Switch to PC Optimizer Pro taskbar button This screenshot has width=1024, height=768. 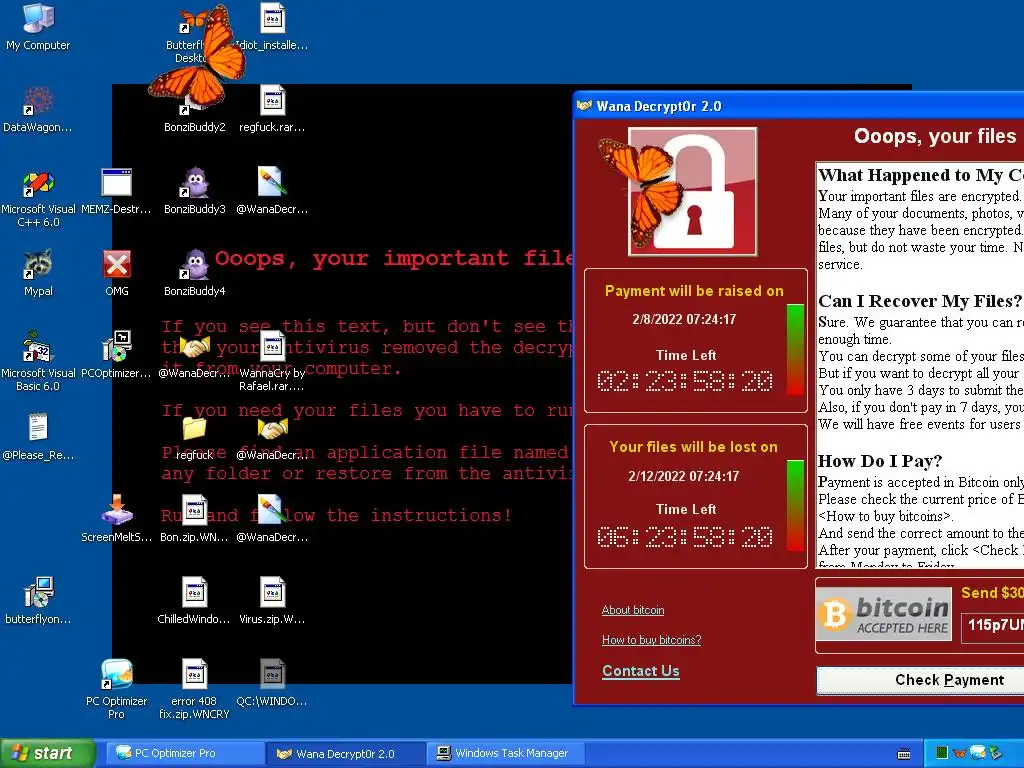point(186,754)
